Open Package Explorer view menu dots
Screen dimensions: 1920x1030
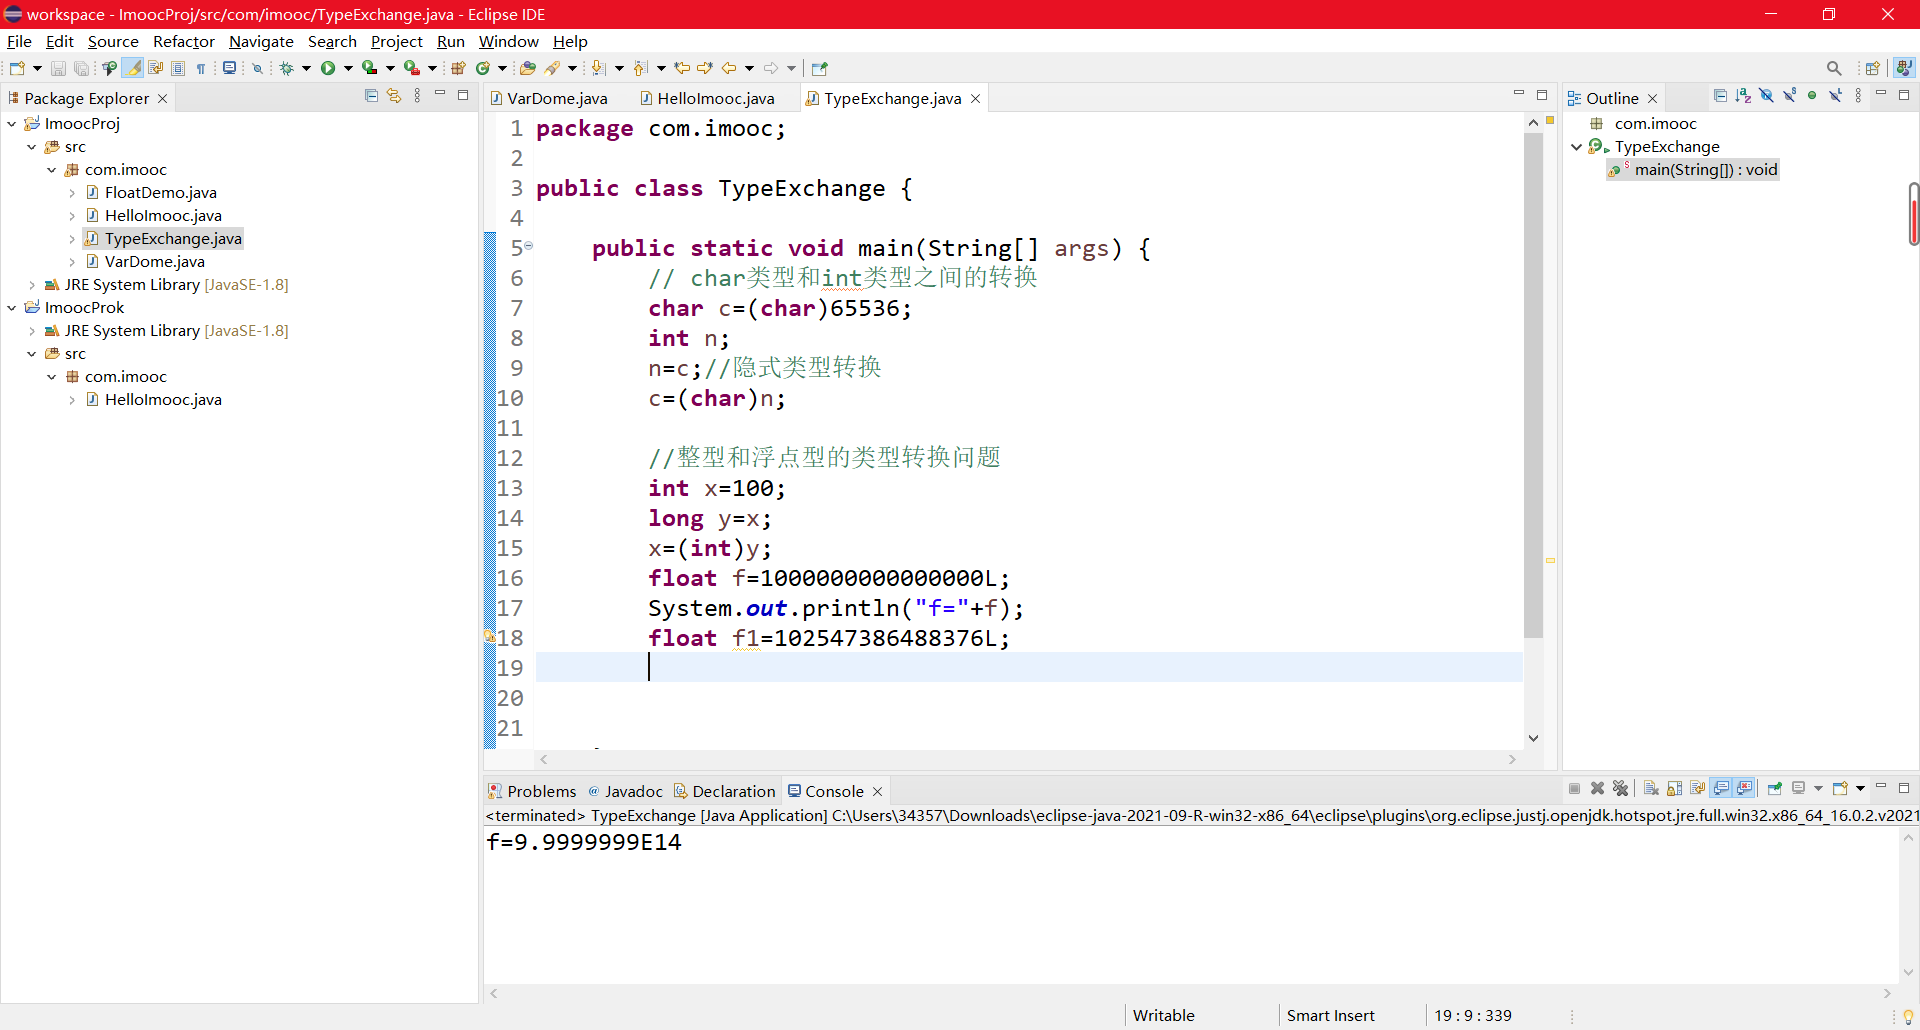point(417,96)
